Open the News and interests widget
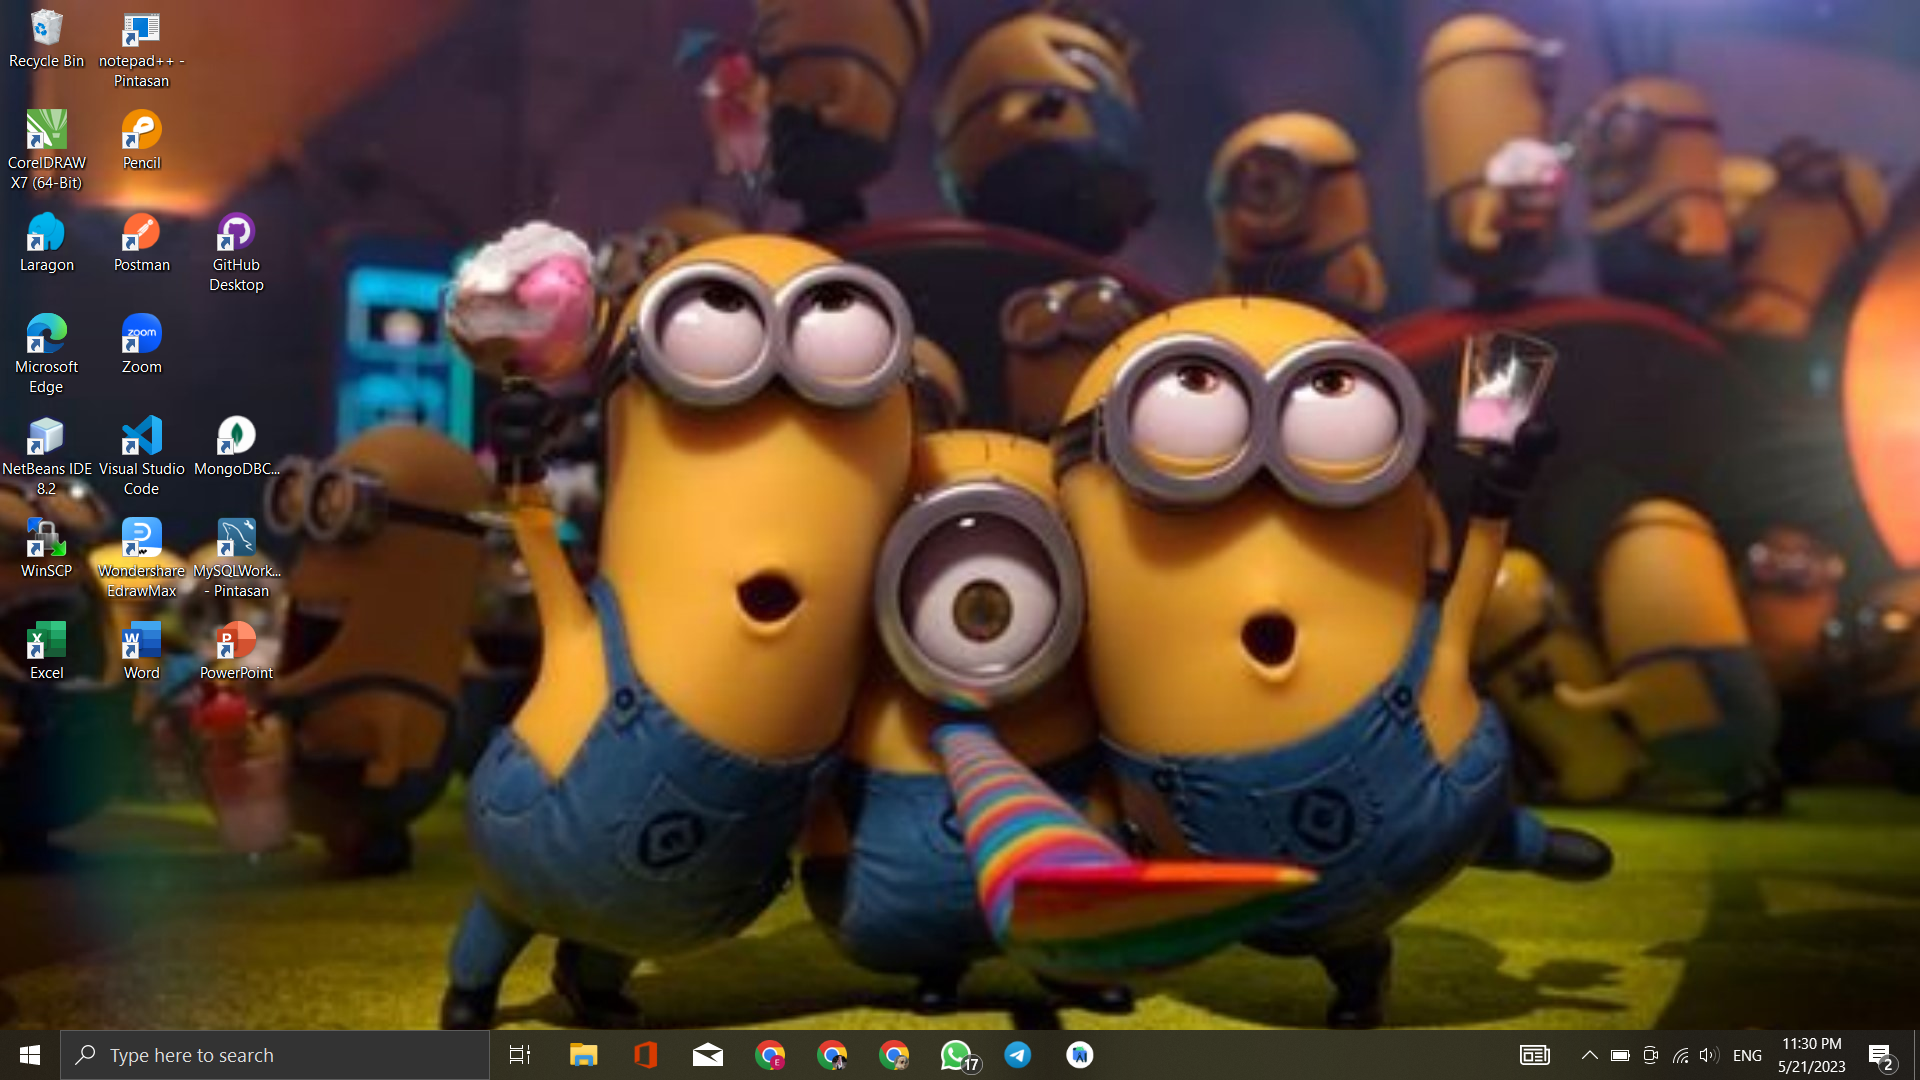Viewport: 1920px width, 1080px height. click(x=1535, y=1055)
